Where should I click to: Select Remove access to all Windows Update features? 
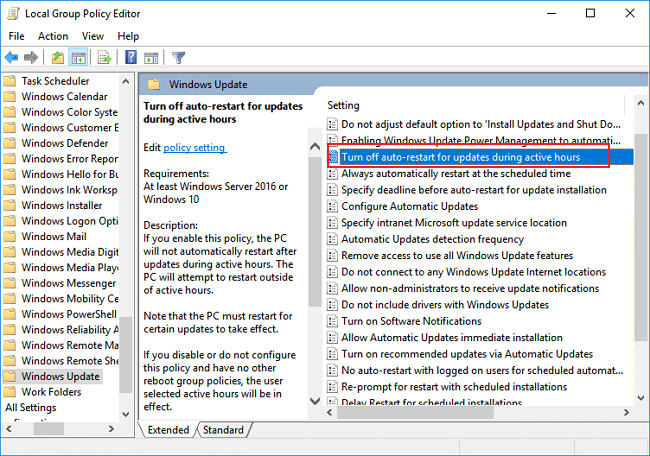457,255
